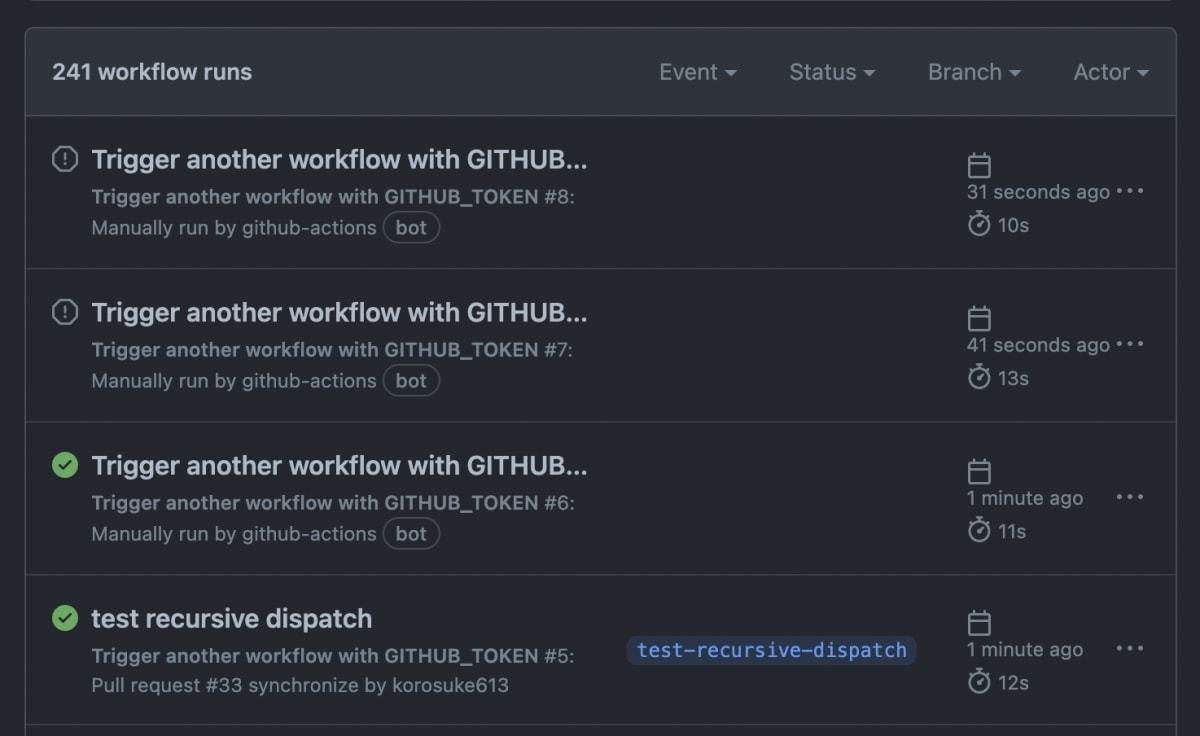Open the Event filter dropdown
This screenshot has height=736, width=1200.
[697, 72]
